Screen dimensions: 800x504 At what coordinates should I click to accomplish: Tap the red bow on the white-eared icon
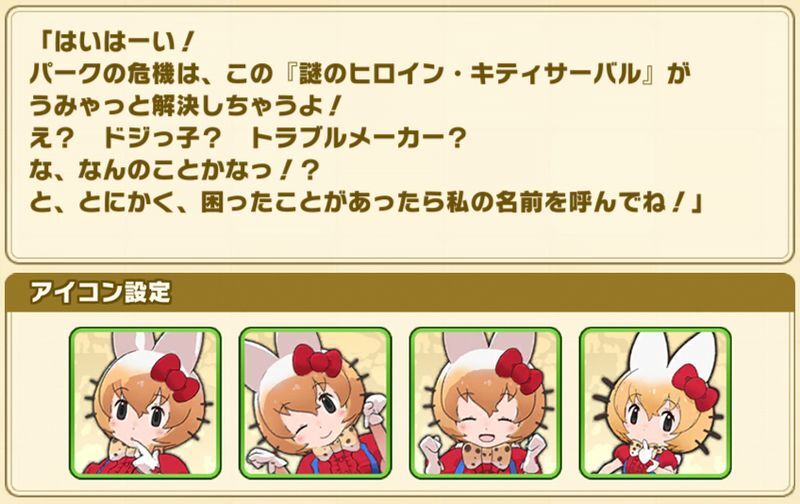pos(695,387)
